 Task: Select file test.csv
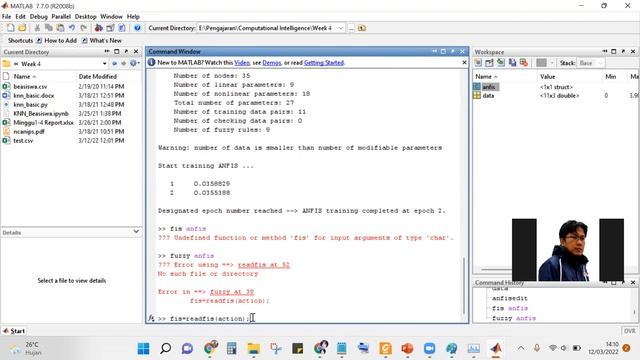point(23,140)
